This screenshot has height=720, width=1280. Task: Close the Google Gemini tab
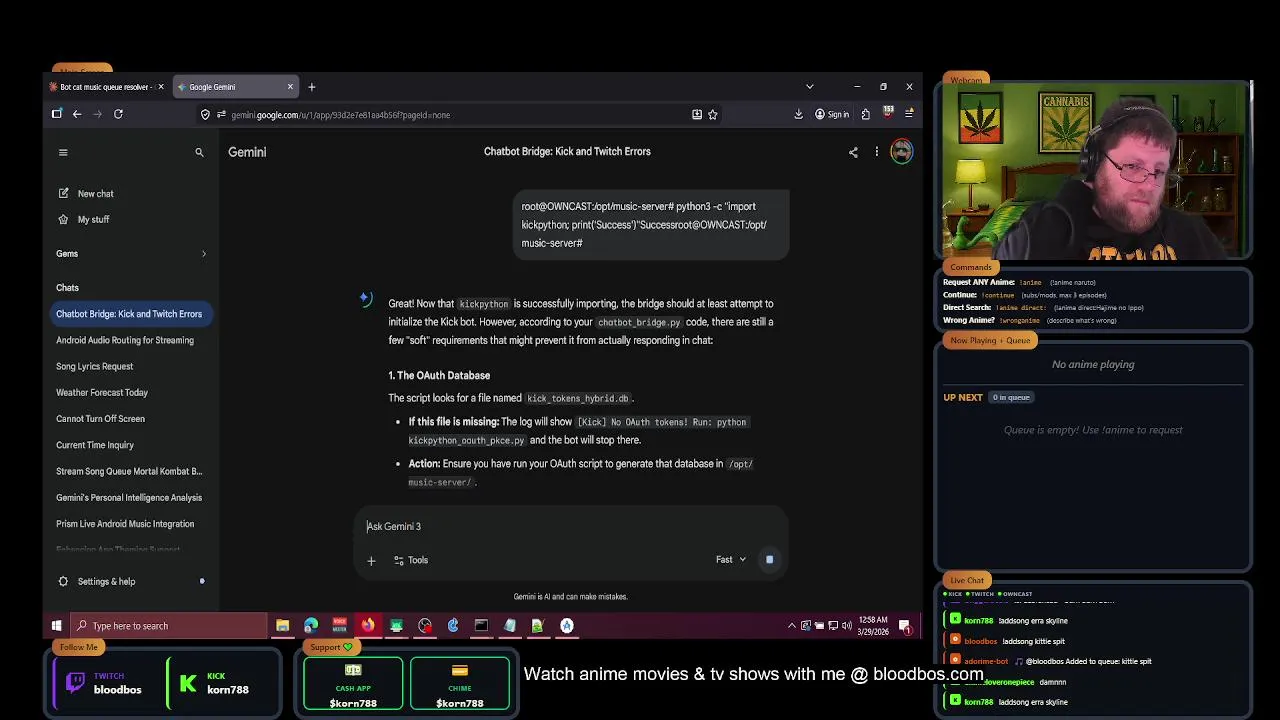tap(290, 87)
